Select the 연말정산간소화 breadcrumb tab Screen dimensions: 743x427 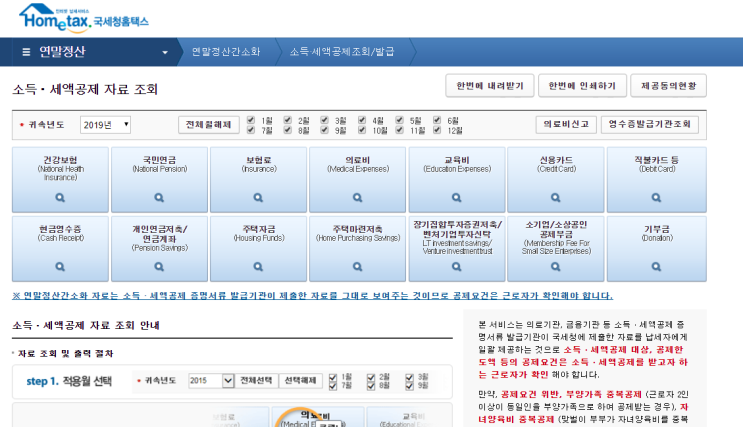click(226, 52)
